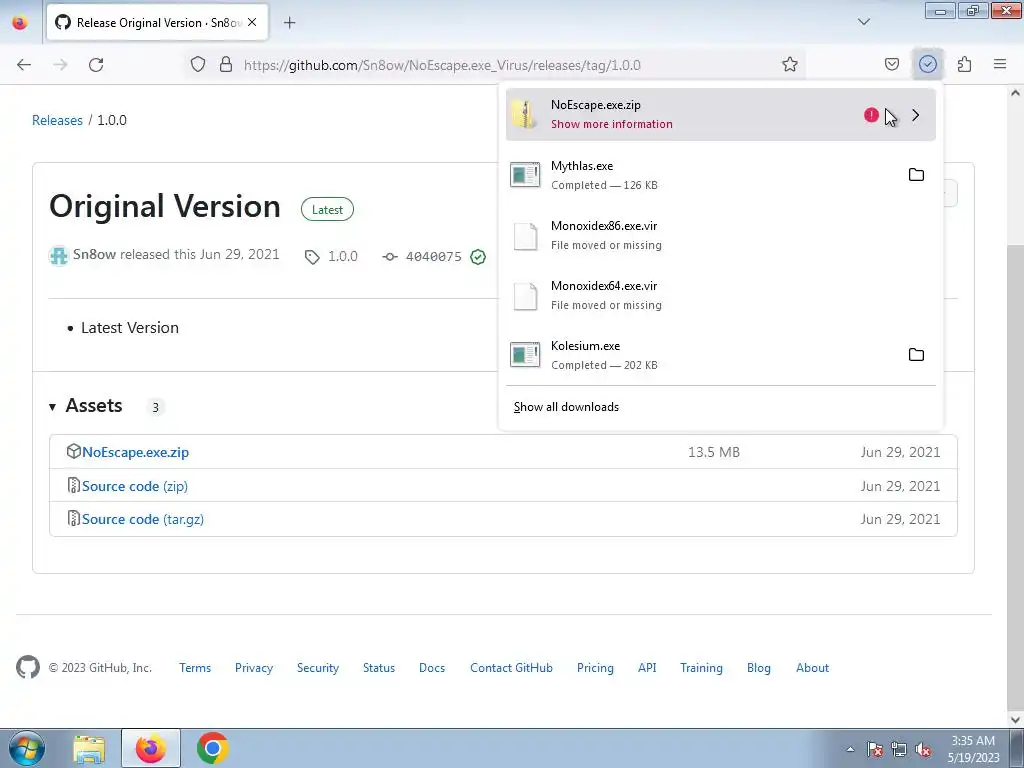Click the red blocked-download warning icon
The height and width of the screenshot is (768, 1024).
(x=871, y=115)
